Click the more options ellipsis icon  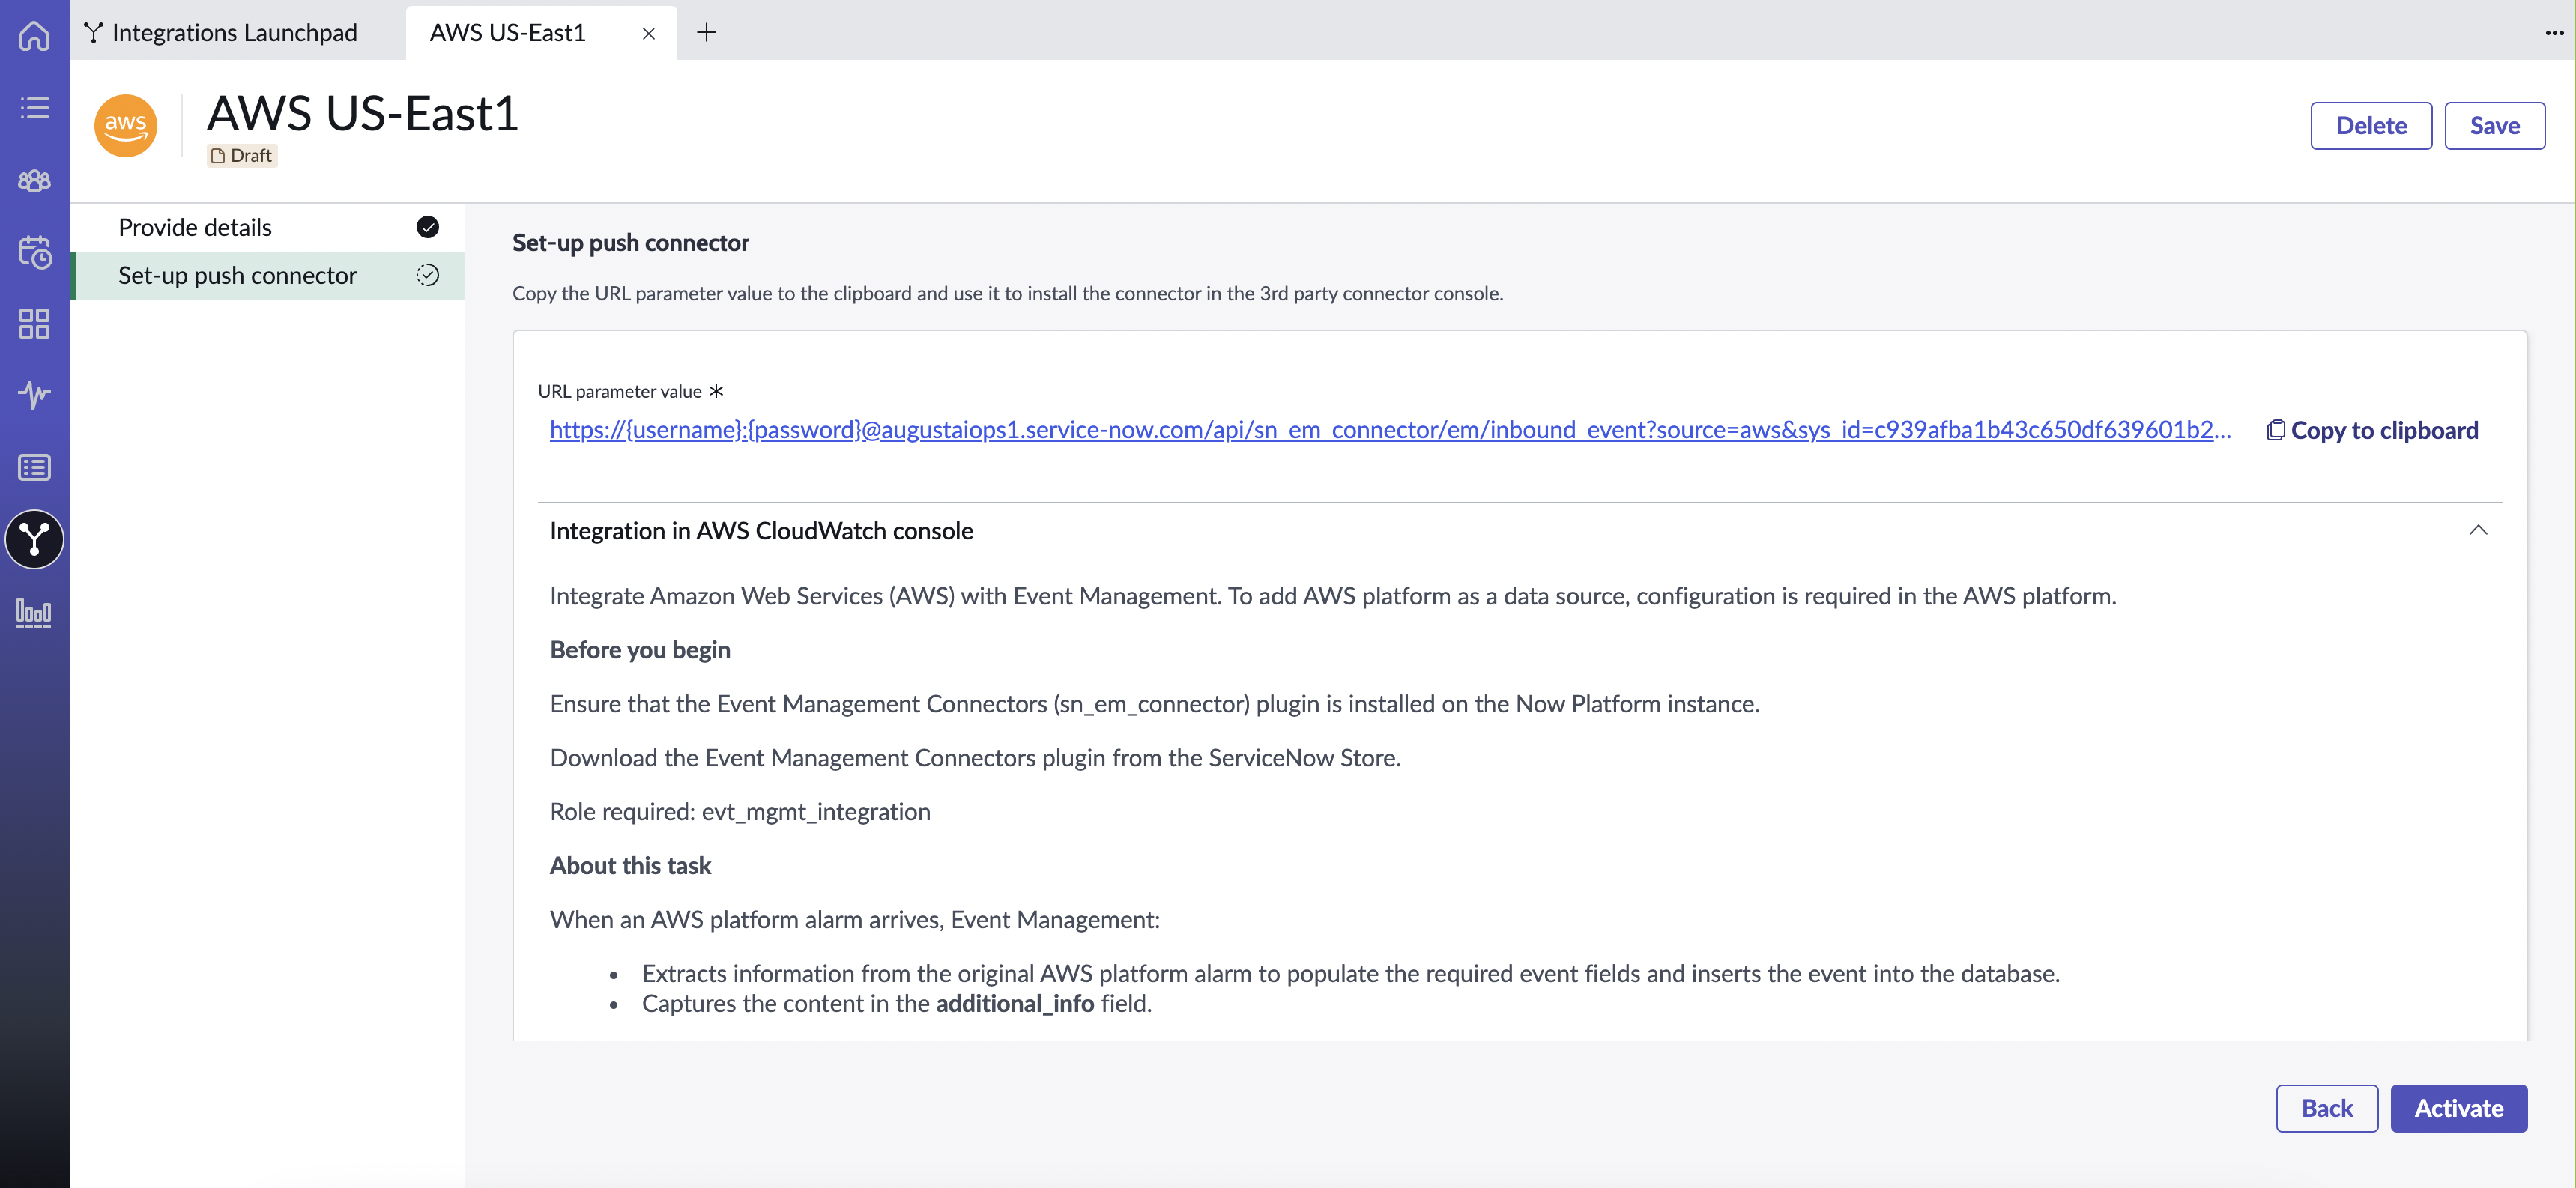[x=2554, y=33]
